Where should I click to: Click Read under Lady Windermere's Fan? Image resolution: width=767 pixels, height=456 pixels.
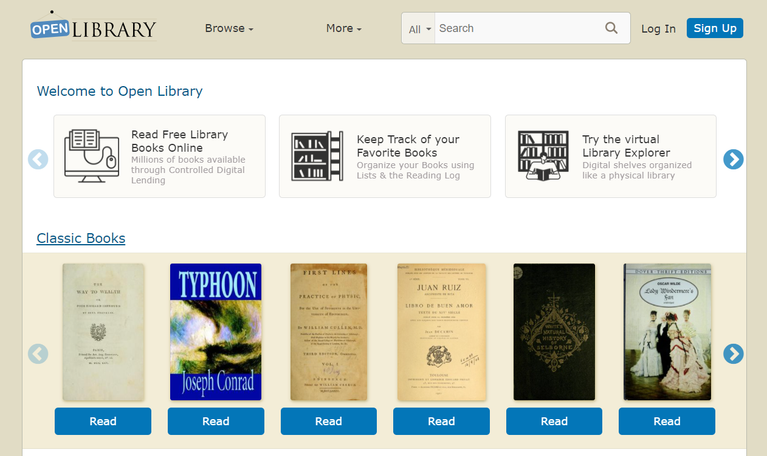[x=667, y=421]
